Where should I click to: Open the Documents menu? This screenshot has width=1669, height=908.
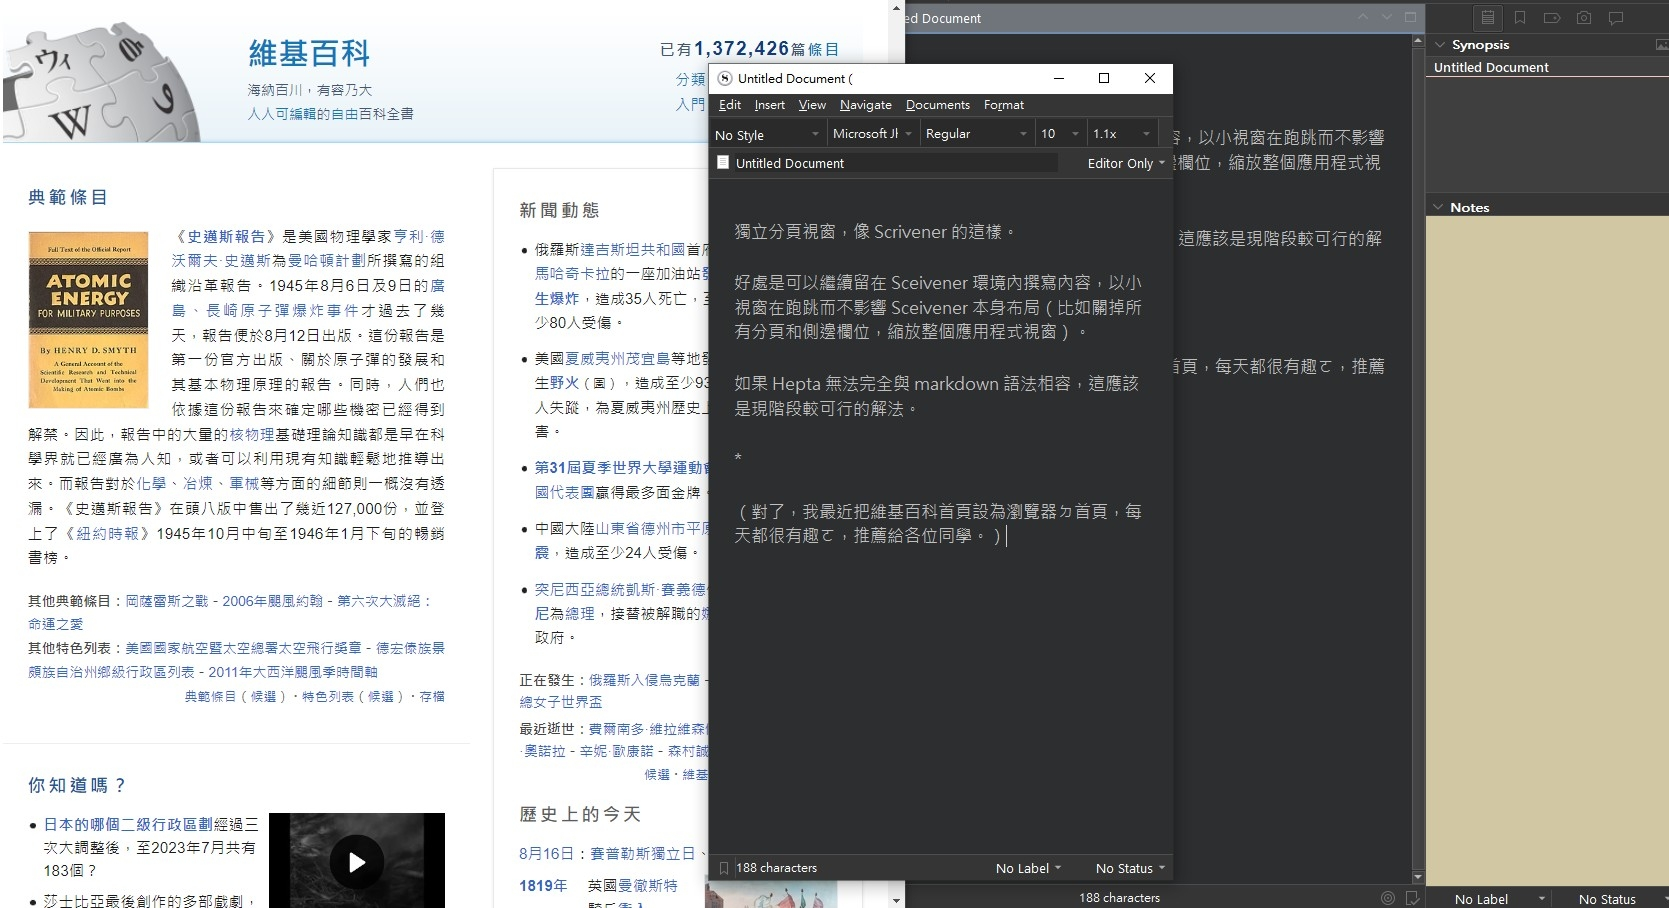[937, 105]
